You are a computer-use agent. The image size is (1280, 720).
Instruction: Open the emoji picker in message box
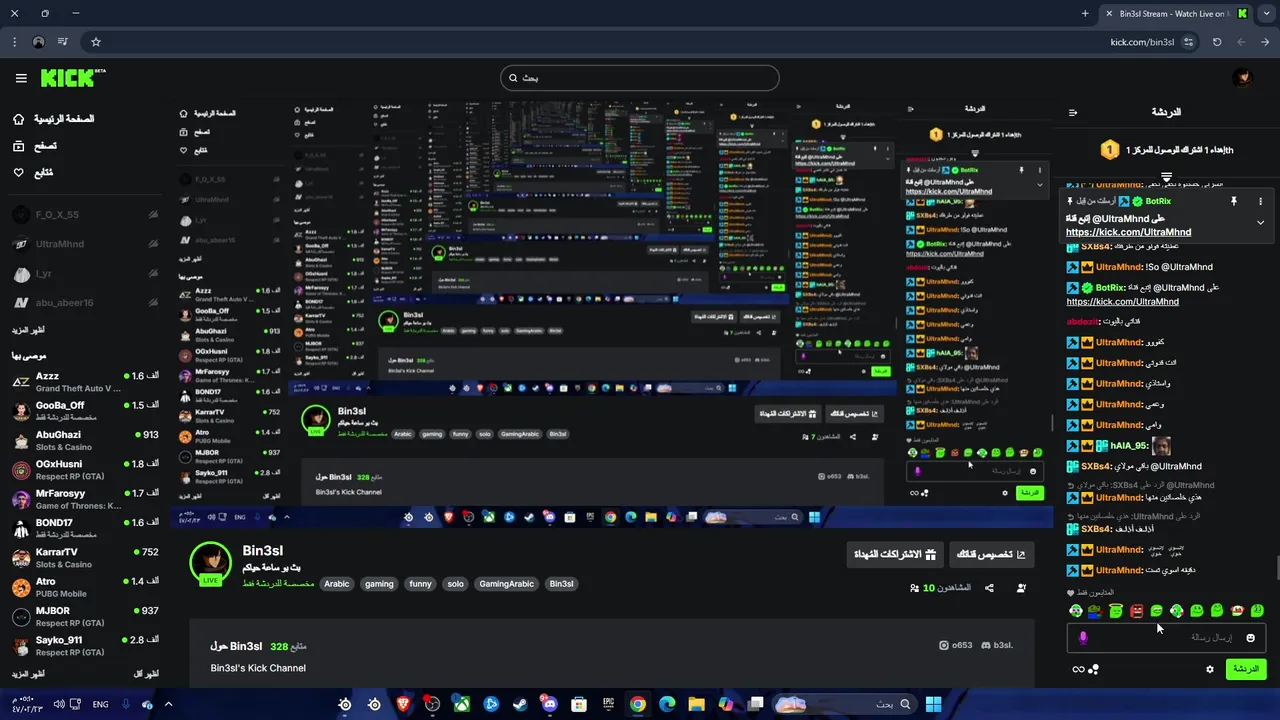pyautogui.click(x=1250, y=638)
